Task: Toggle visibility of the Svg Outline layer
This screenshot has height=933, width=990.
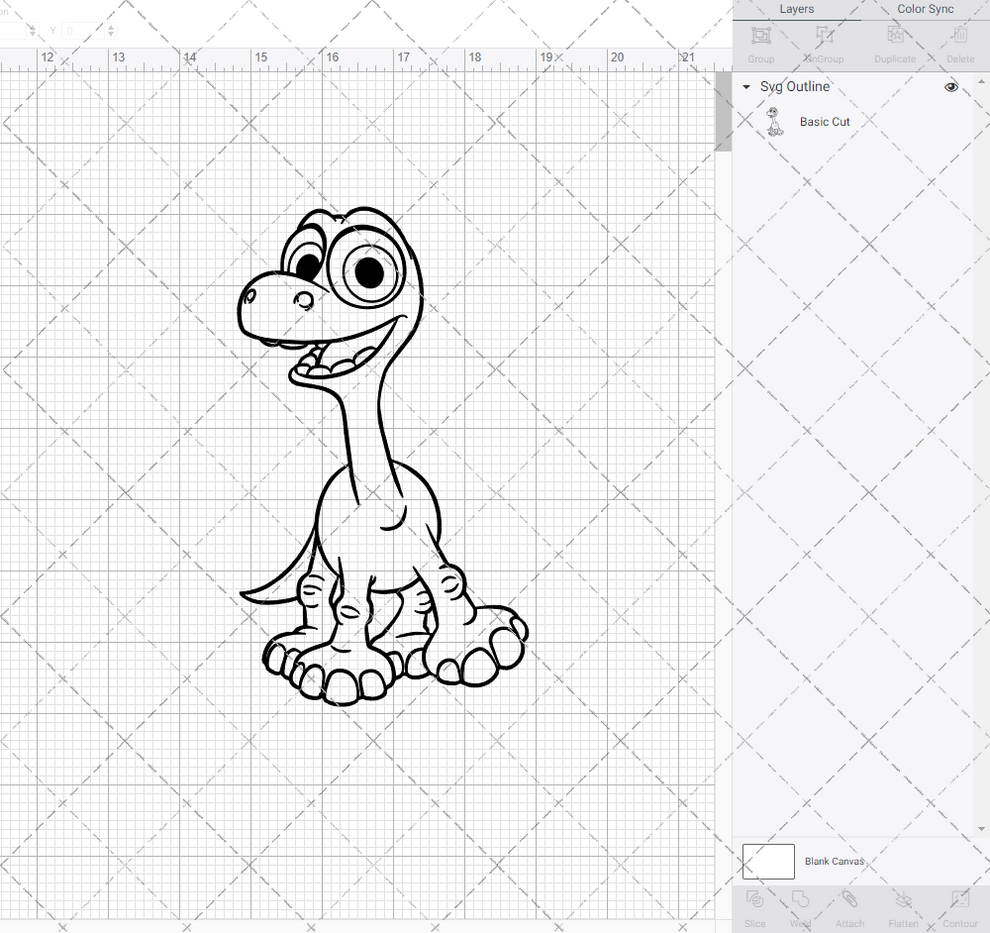Action: (x=951, y=87)
